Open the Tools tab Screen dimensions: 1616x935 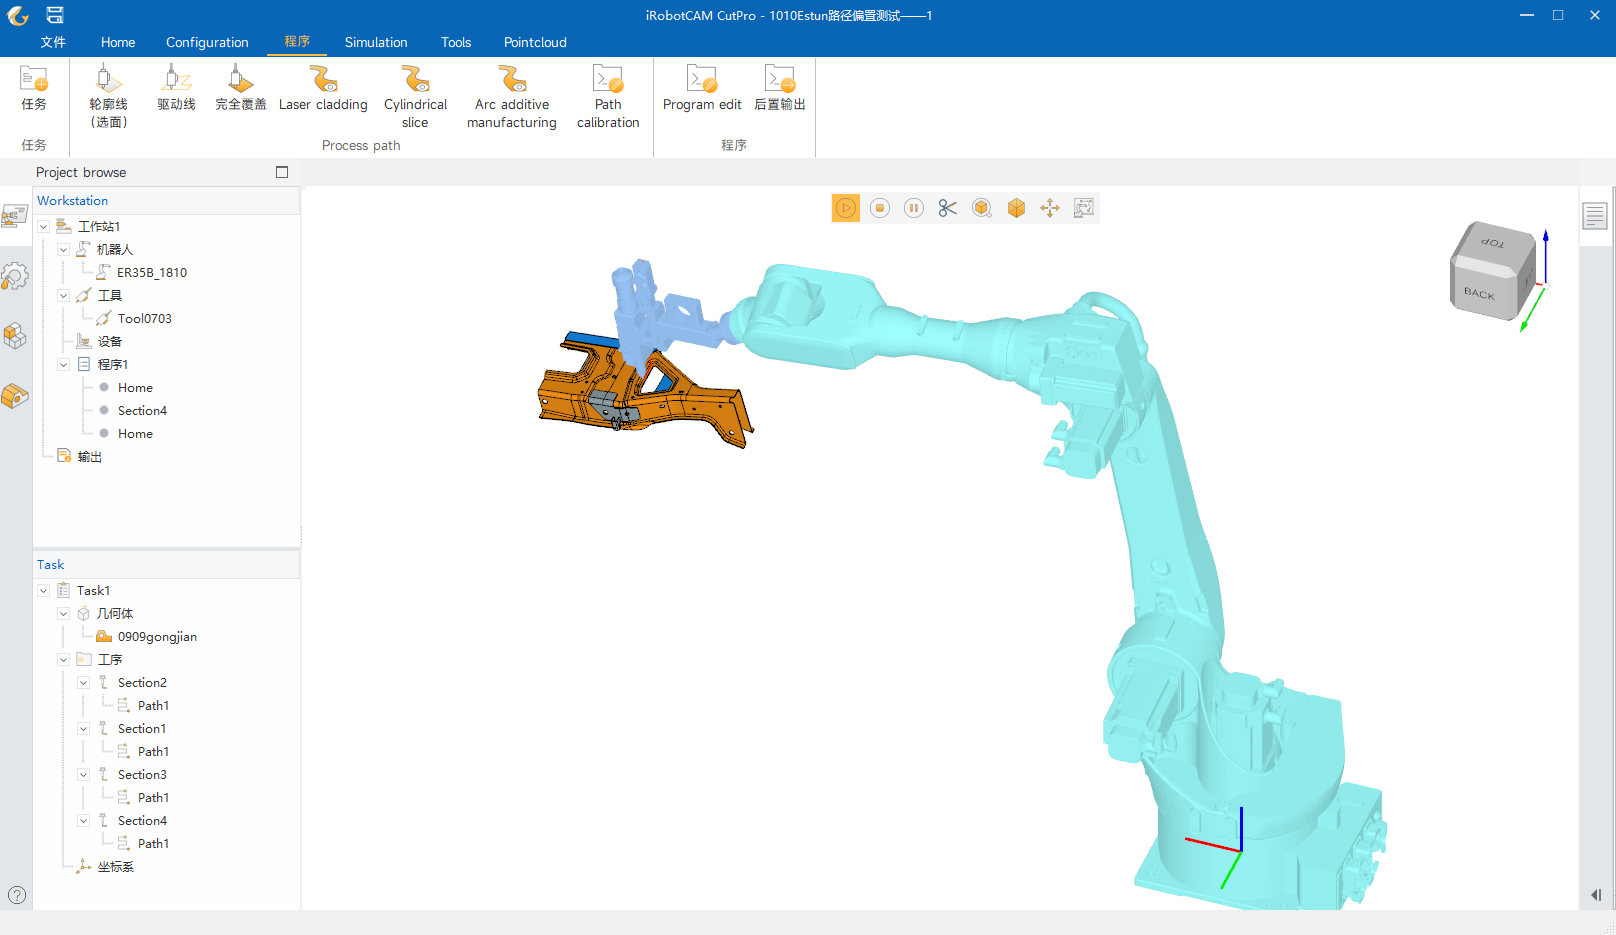pos(456,42)
